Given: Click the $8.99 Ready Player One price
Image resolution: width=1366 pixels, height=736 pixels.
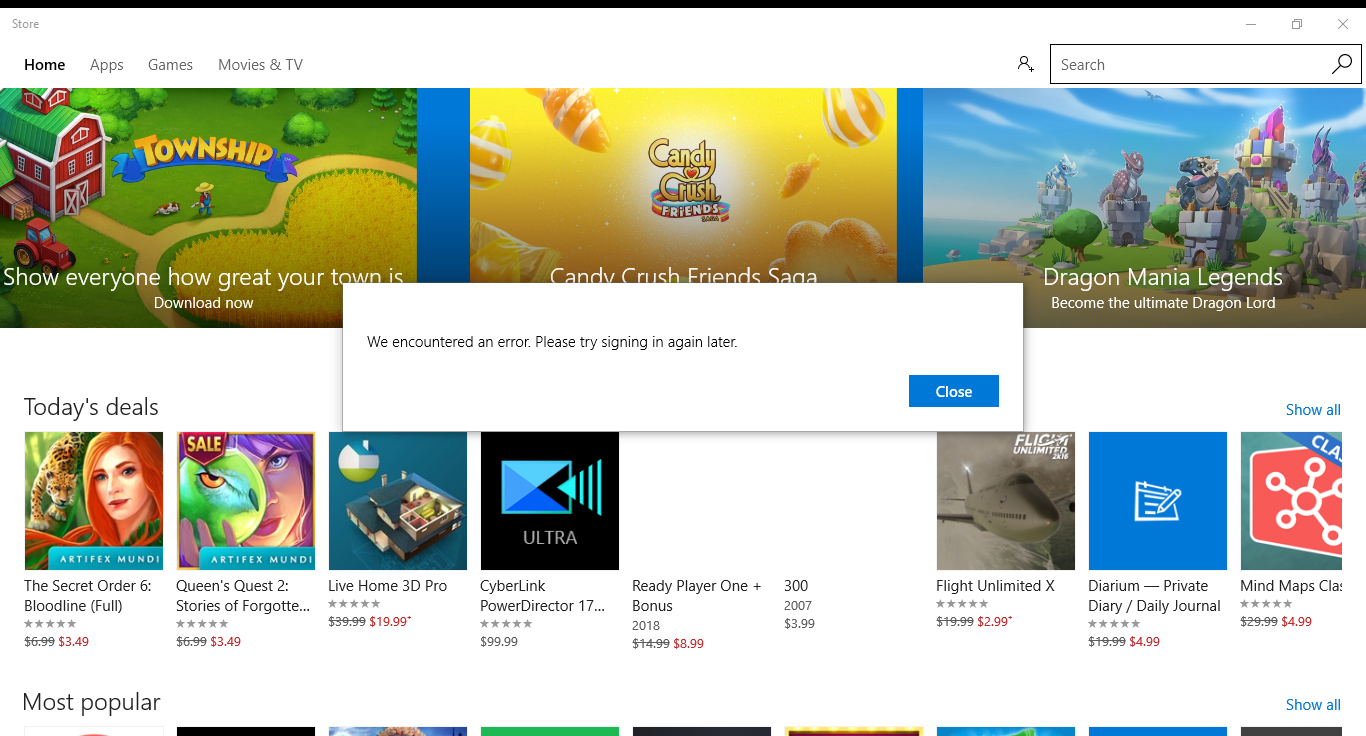Looking at the screenshot, I should click(x=687, y=644).
